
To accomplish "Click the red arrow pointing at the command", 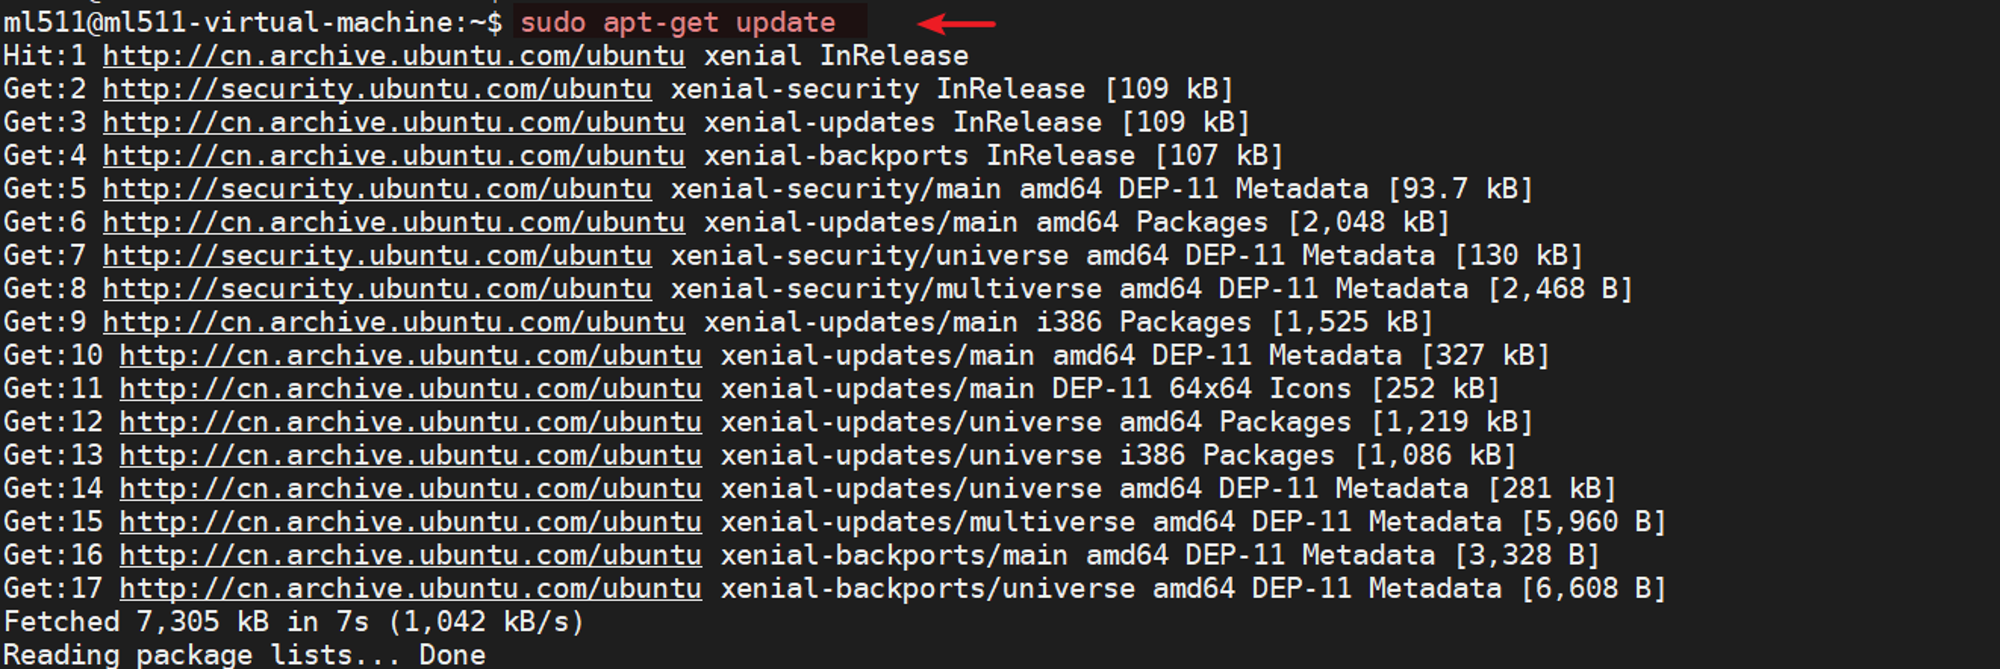I will coord(956,23).
